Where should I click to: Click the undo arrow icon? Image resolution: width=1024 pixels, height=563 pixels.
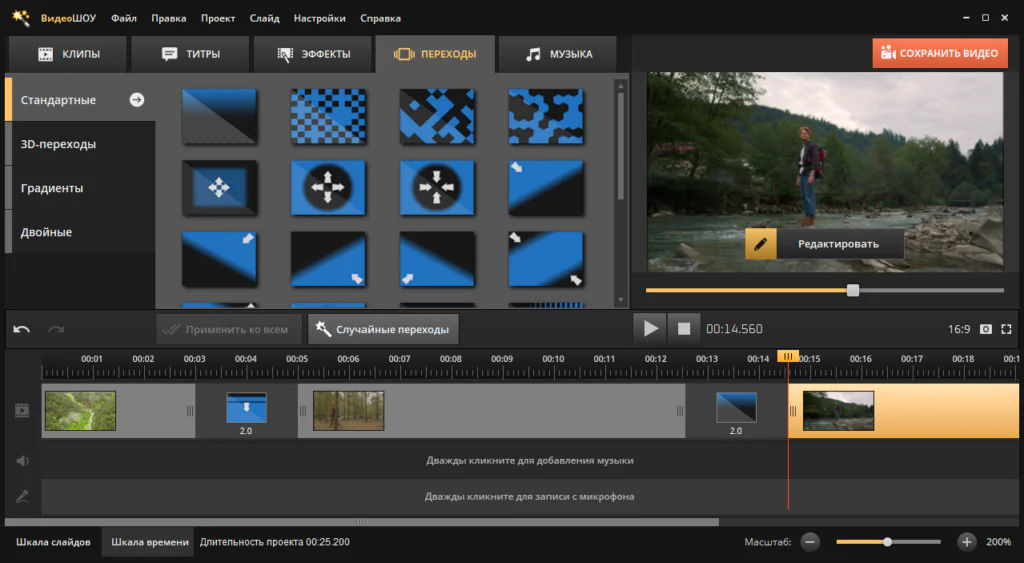click(22, 329)
